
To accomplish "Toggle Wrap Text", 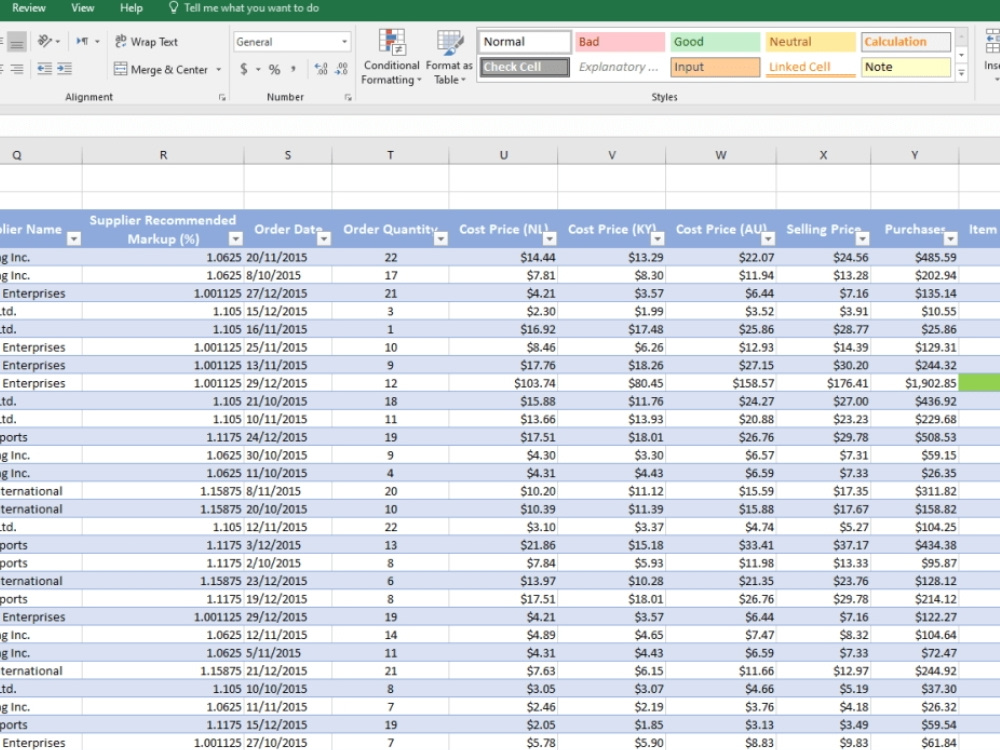I will 146,41.
